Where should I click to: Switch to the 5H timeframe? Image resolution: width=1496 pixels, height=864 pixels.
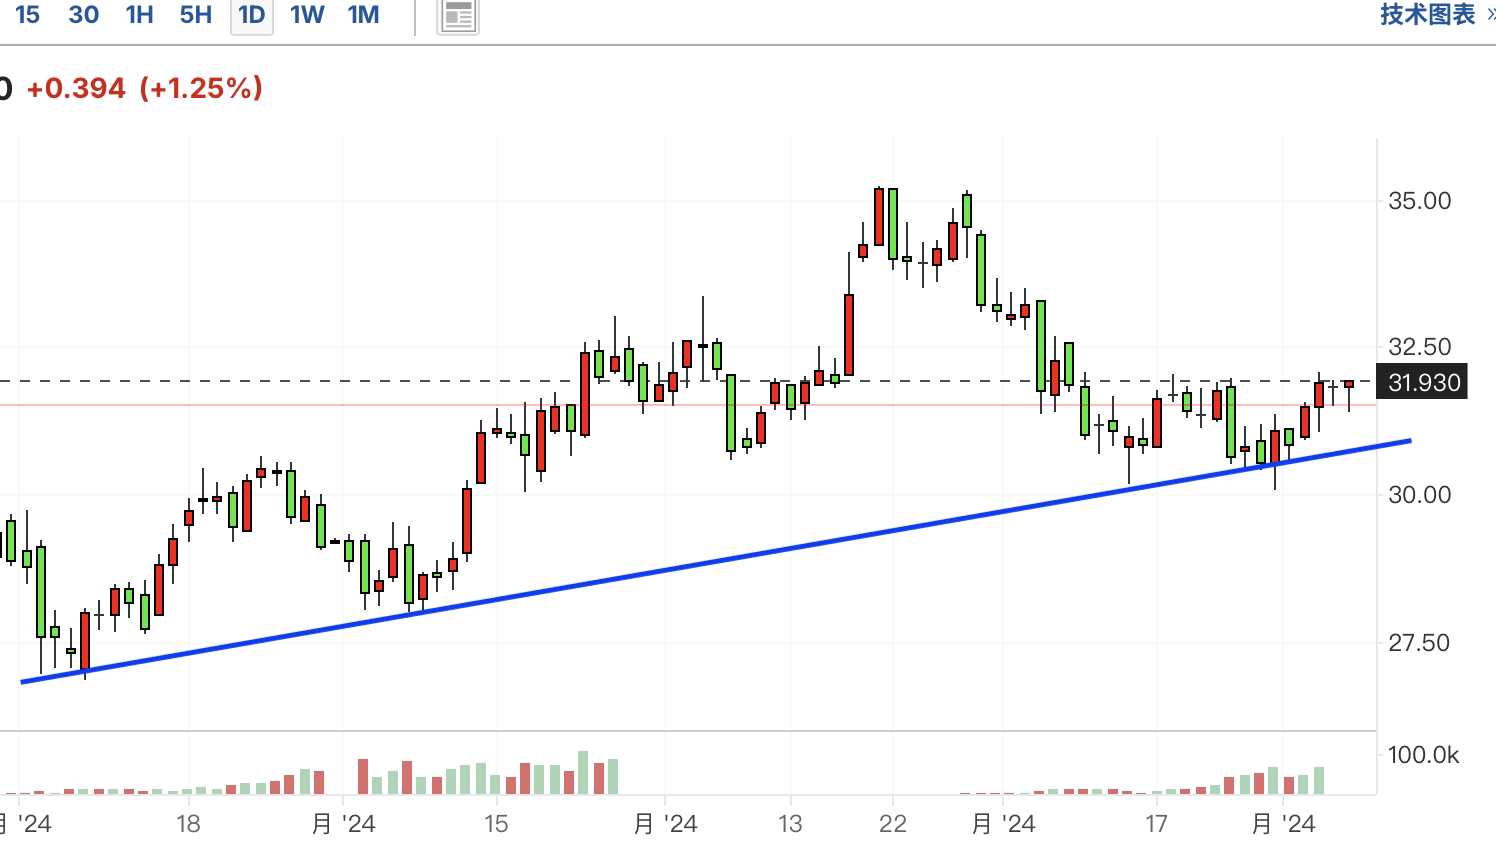point(196,15)
